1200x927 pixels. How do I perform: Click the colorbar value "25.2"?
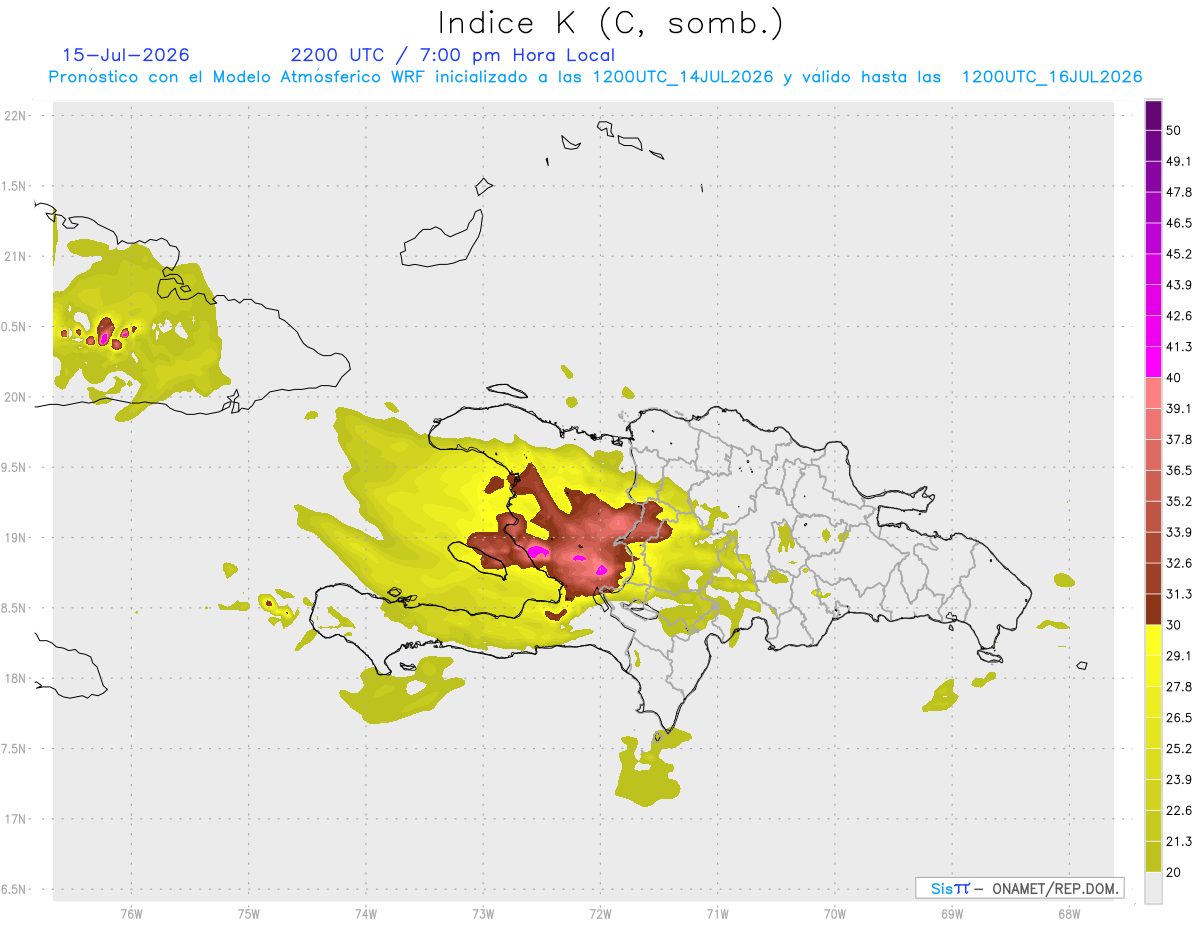pyautogui.click(x=1179, y=748)
